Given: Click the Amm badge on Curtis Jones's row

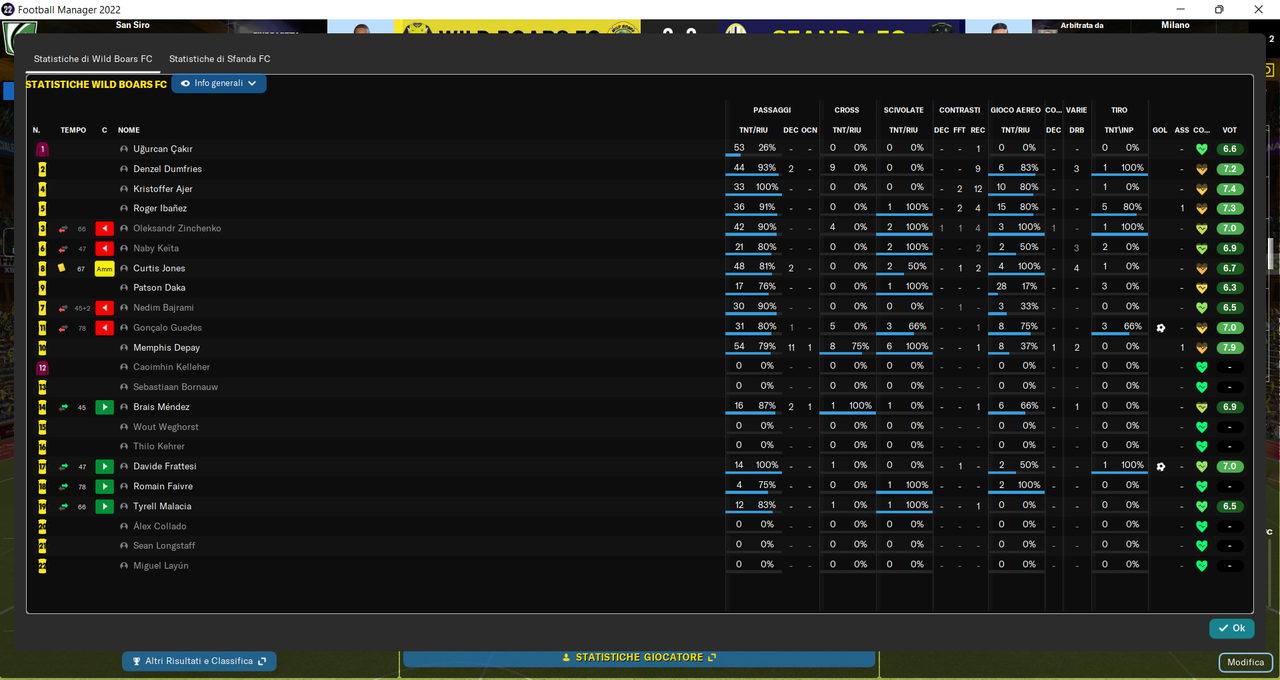Looking at the screenshot, I should [104, 268].
